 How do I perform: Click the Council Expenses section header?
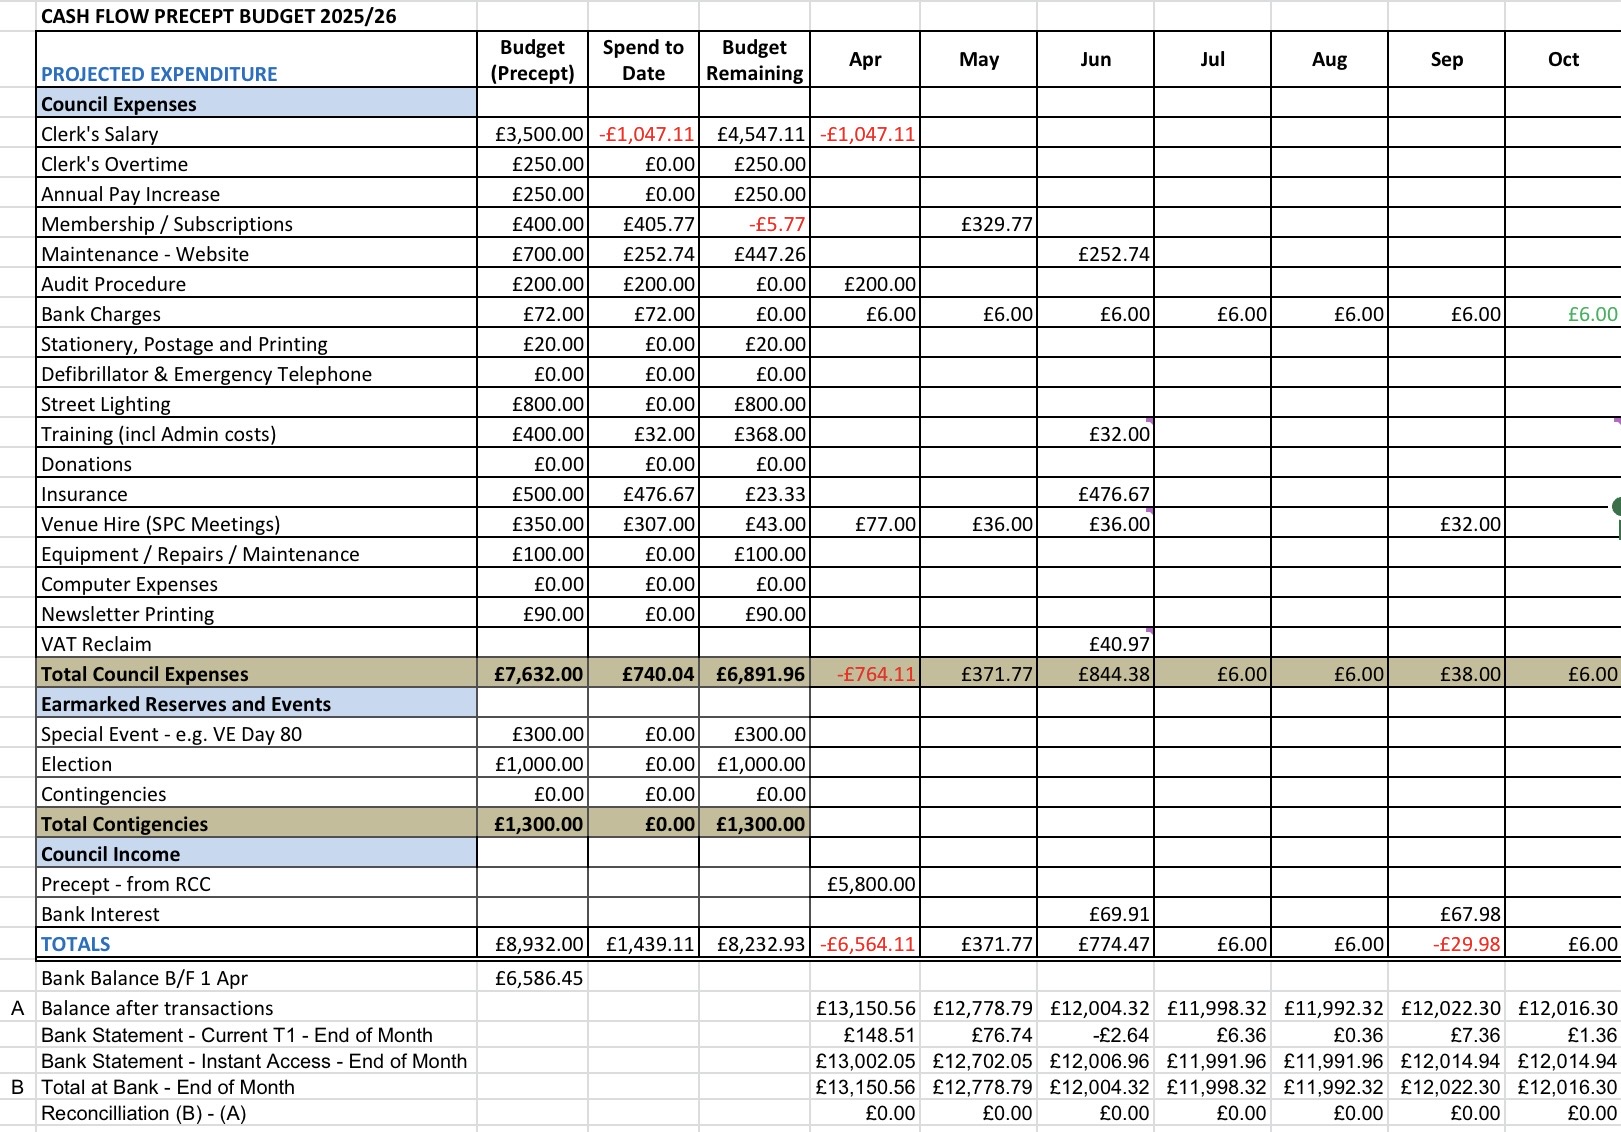(257, 104)
